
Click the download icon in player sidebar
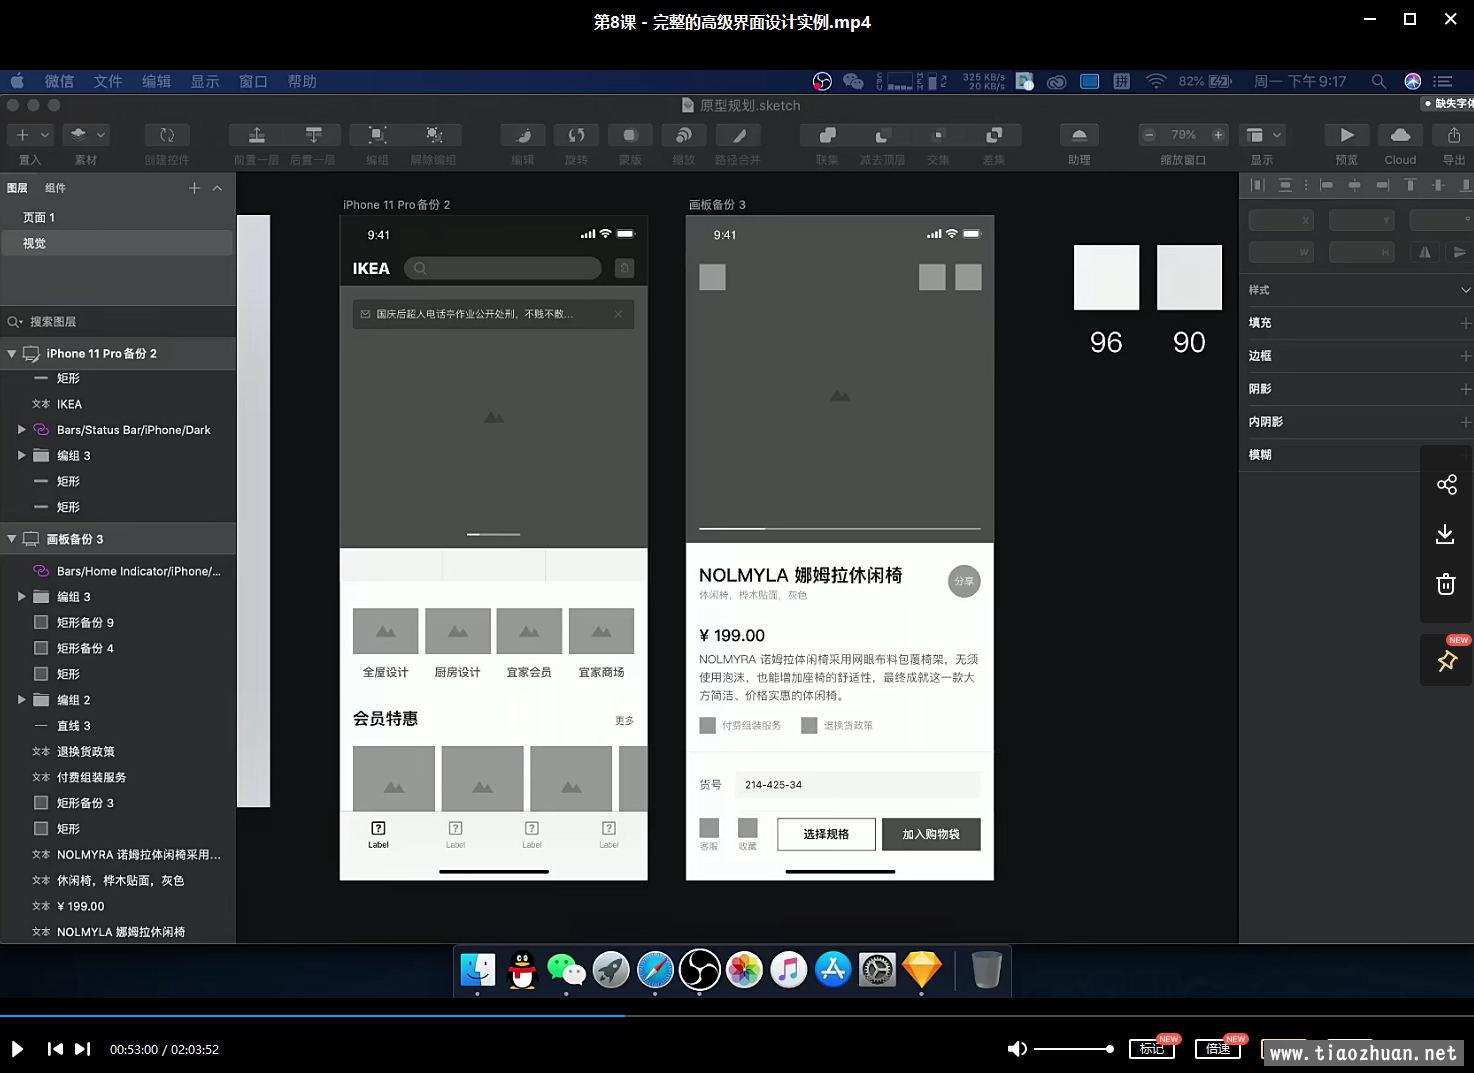point(1446,534)
